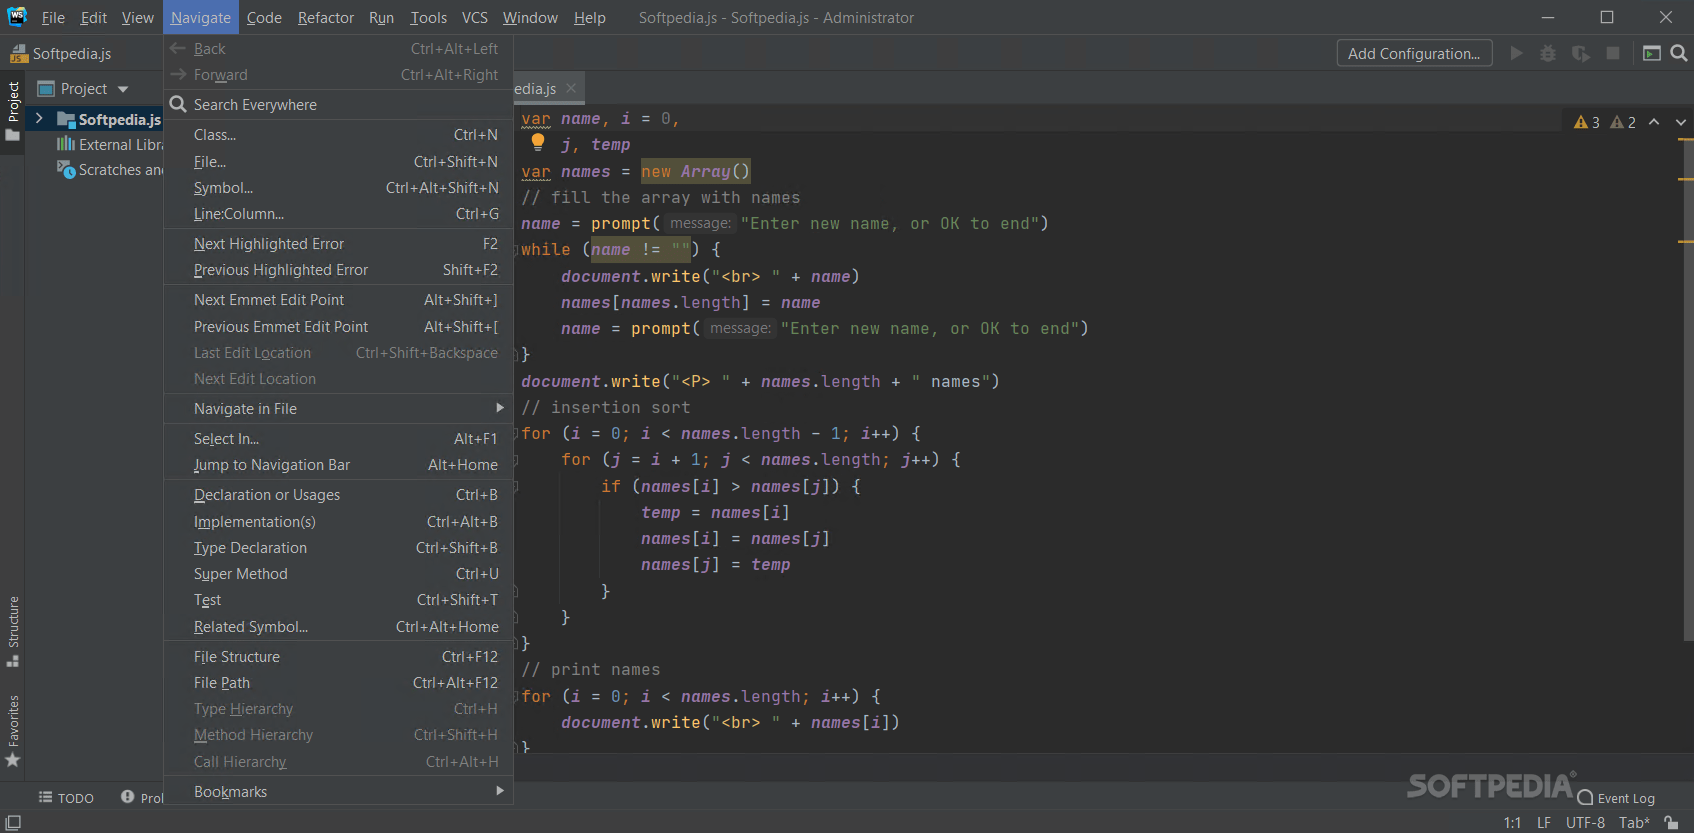The height and width of the screenshot is (833, 1694).
Task: Click the weak warning icon showing 2
Action: (1623, 122)
